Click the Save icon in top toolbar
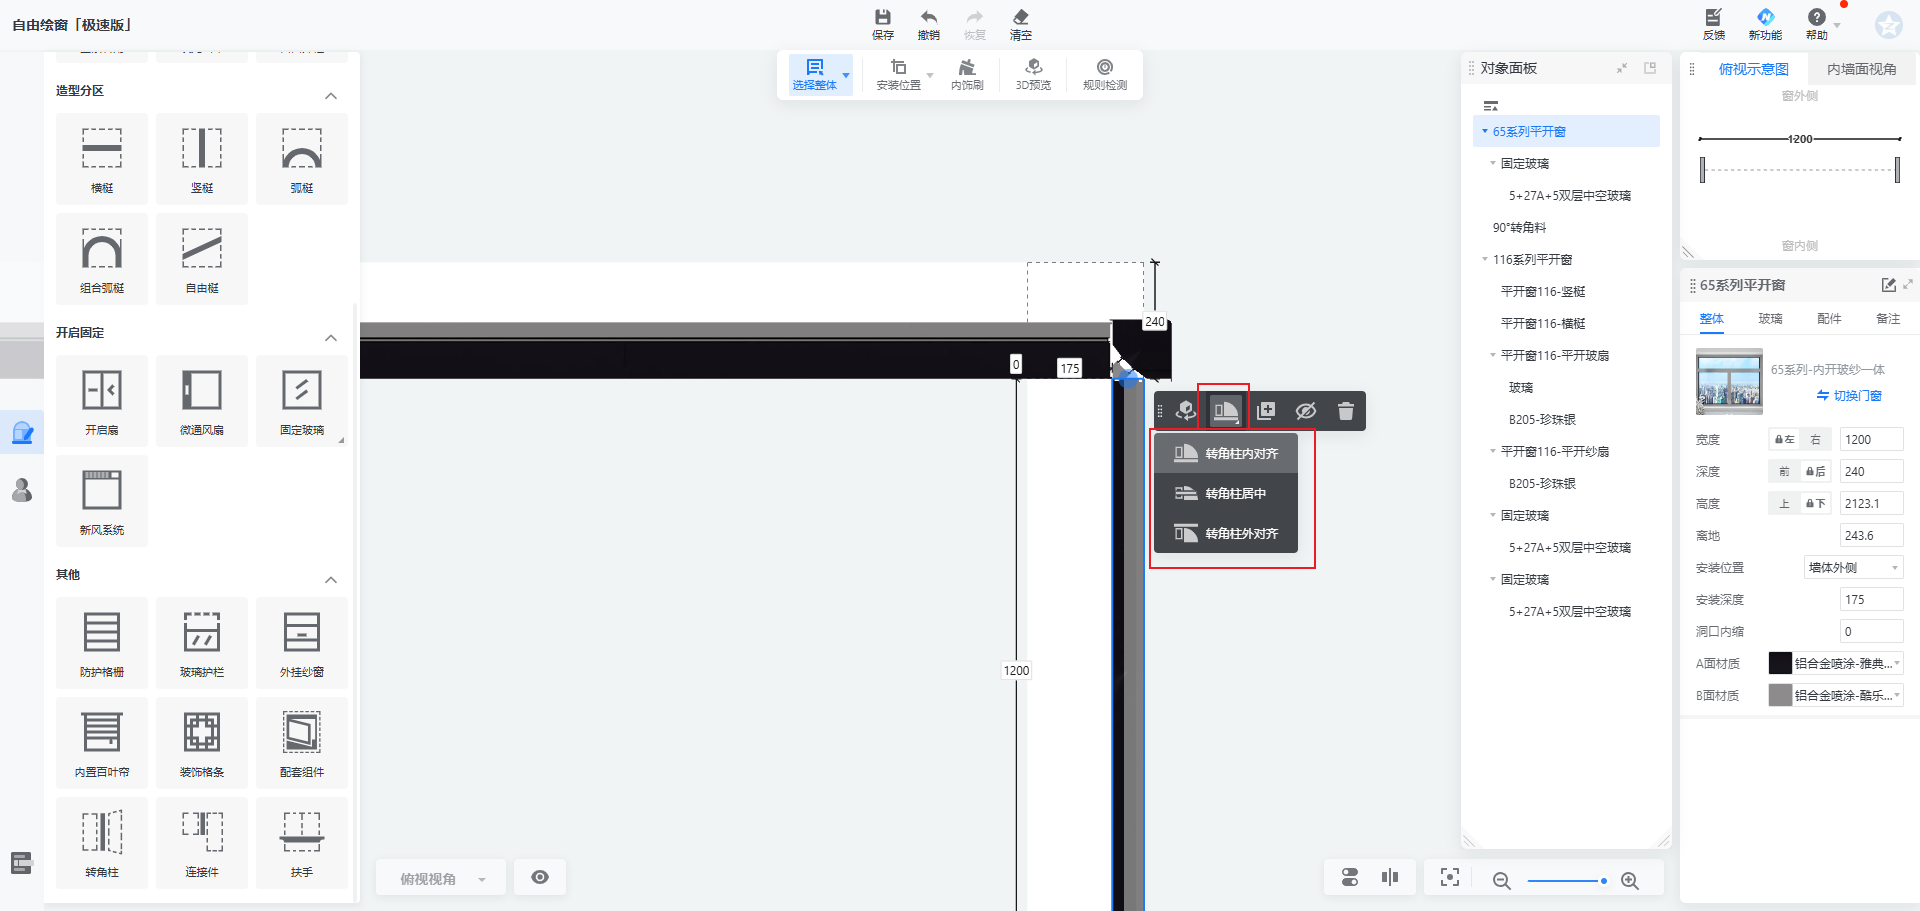The height and width of the screenshot is (911, 1920). point(882,23)
